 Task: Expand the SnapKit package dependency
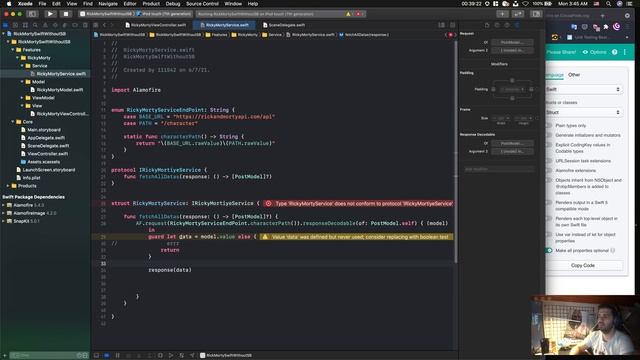[x=4, y=221]
